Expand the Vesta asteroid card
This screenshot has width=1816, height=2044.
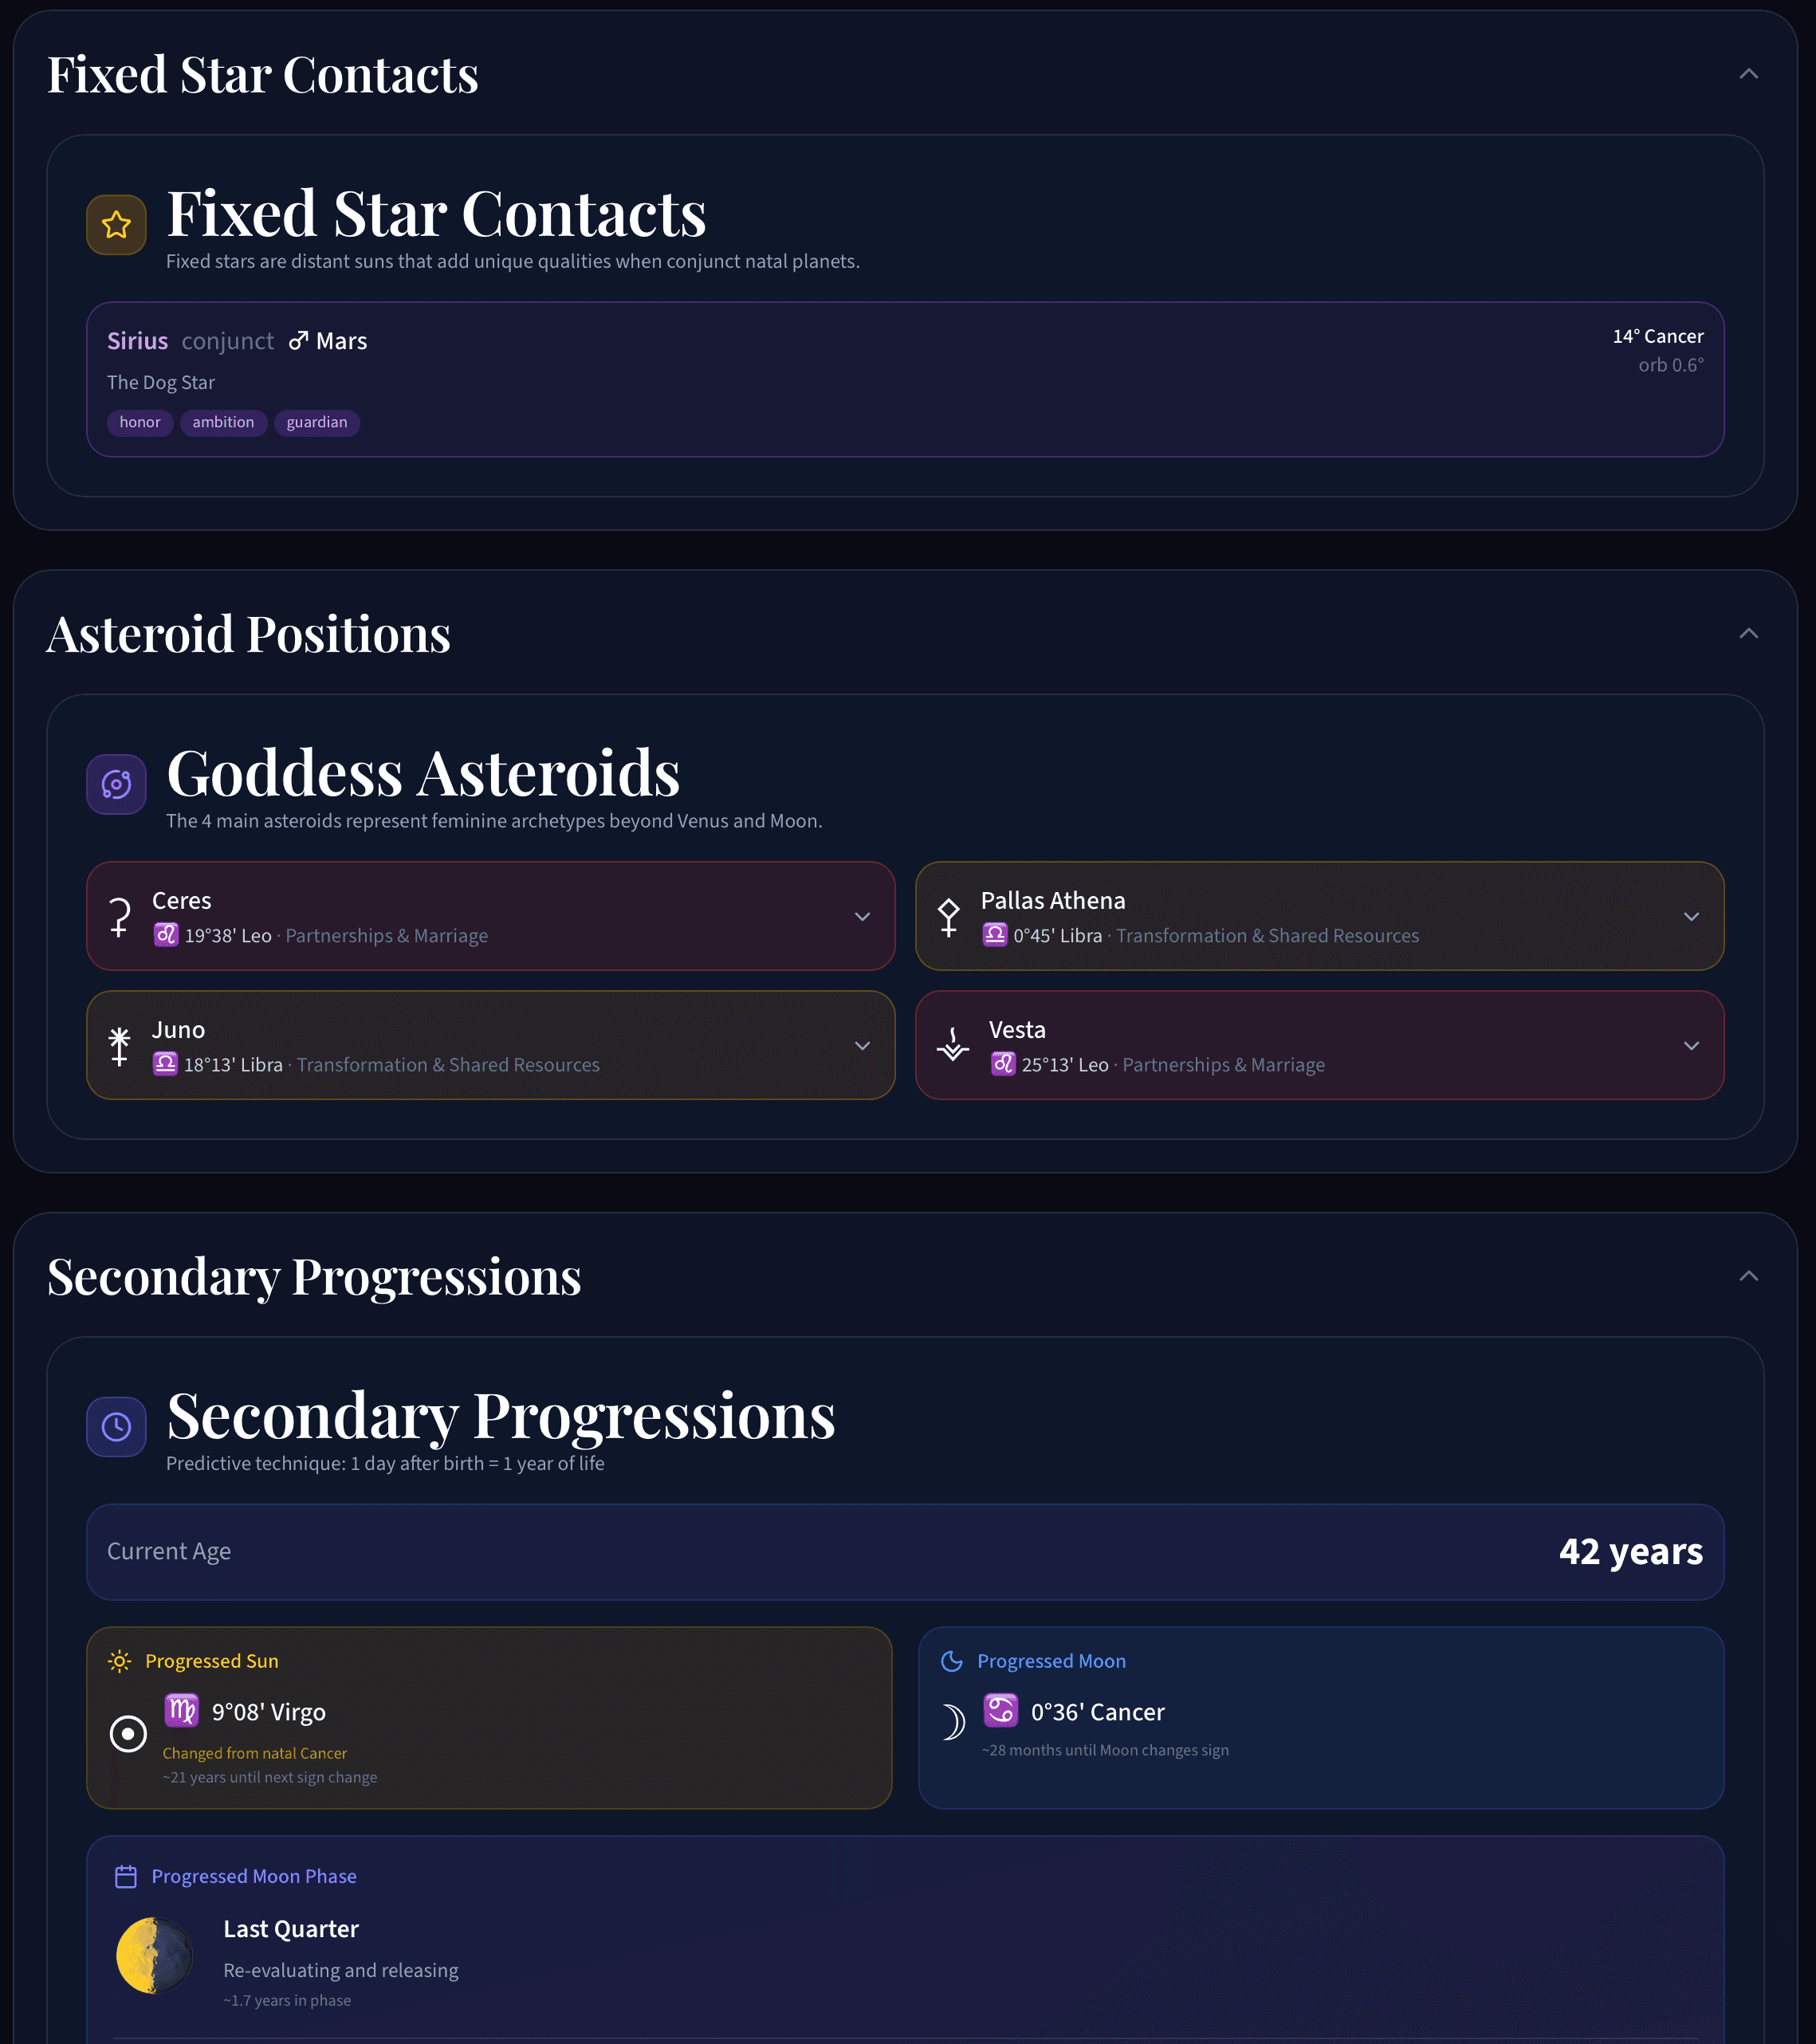pos(1692,1045)
